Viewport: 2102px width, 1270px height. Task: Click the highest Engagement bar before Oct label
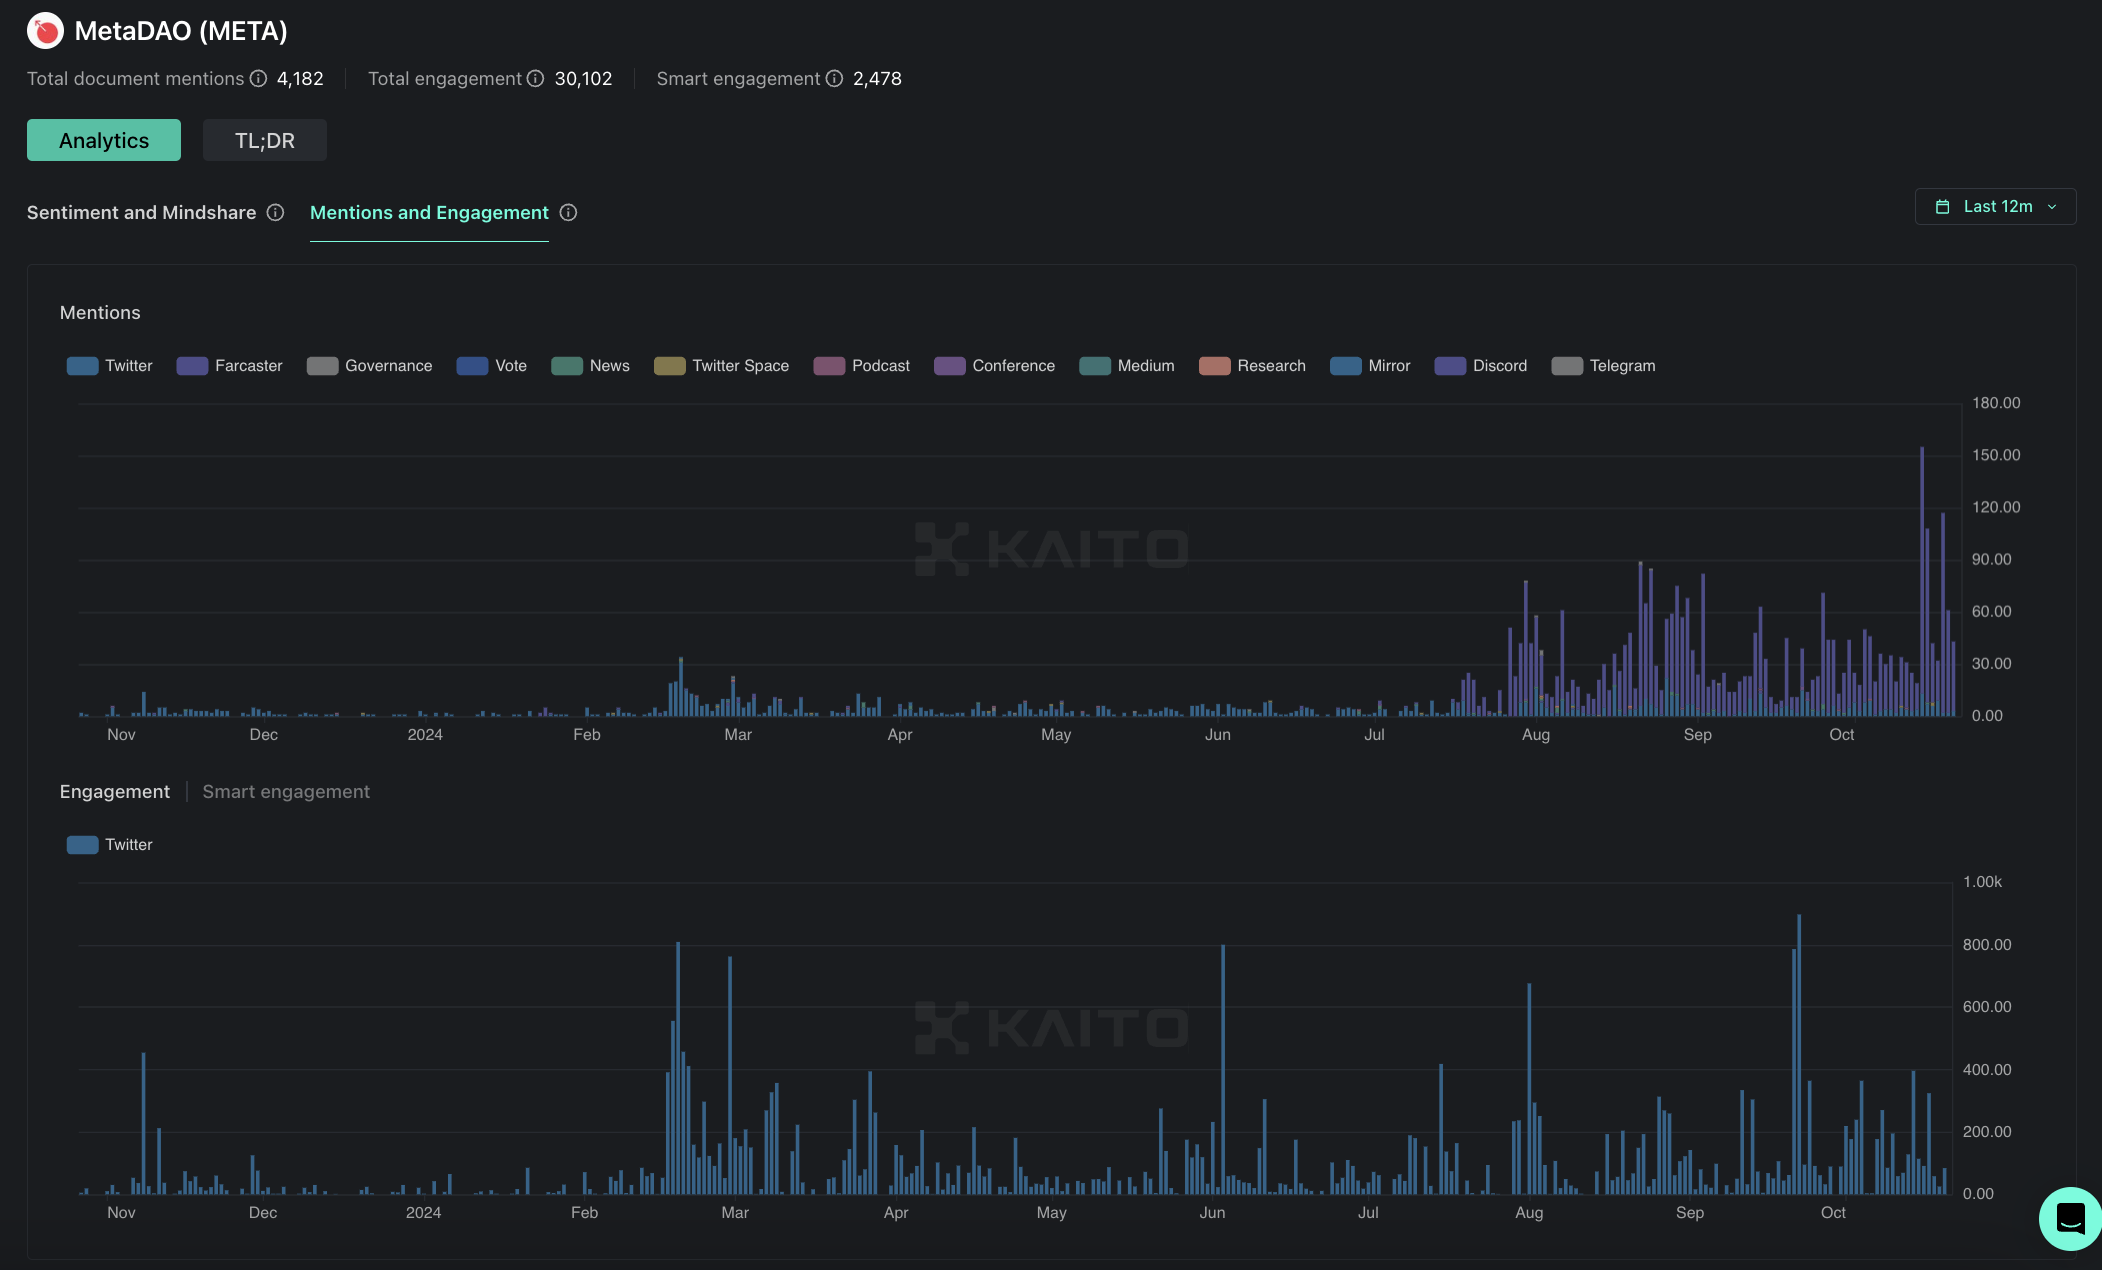pyautogui.click(x=1799, y=1054)
